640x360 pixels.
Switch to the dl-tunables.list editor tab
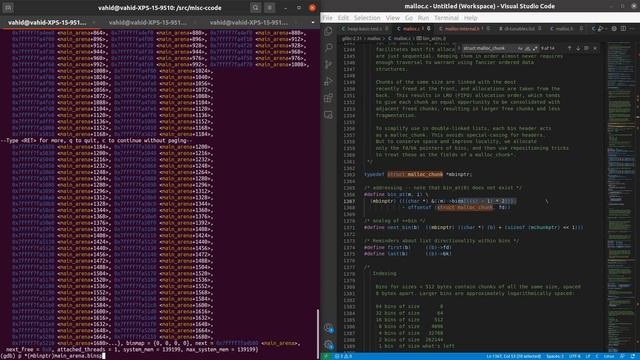(x=519, y=29)
